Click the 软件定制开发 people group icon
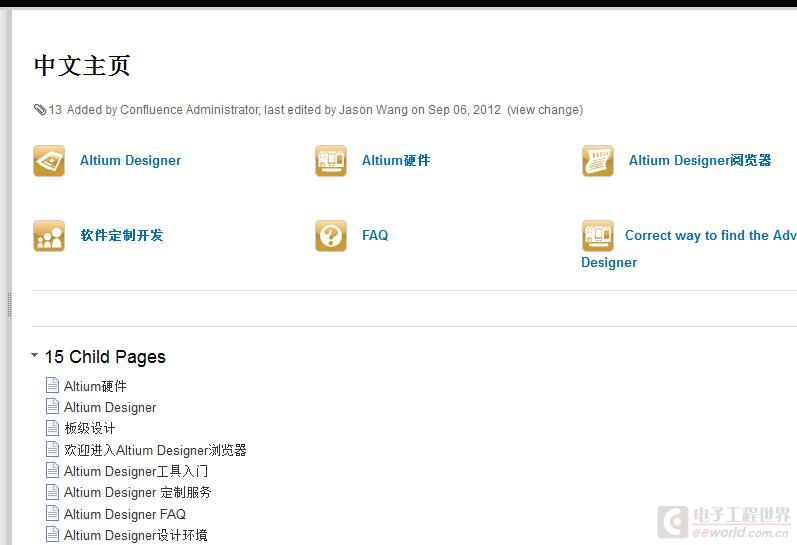The height and width of the screenshot is (545, 797). point(49,236)
